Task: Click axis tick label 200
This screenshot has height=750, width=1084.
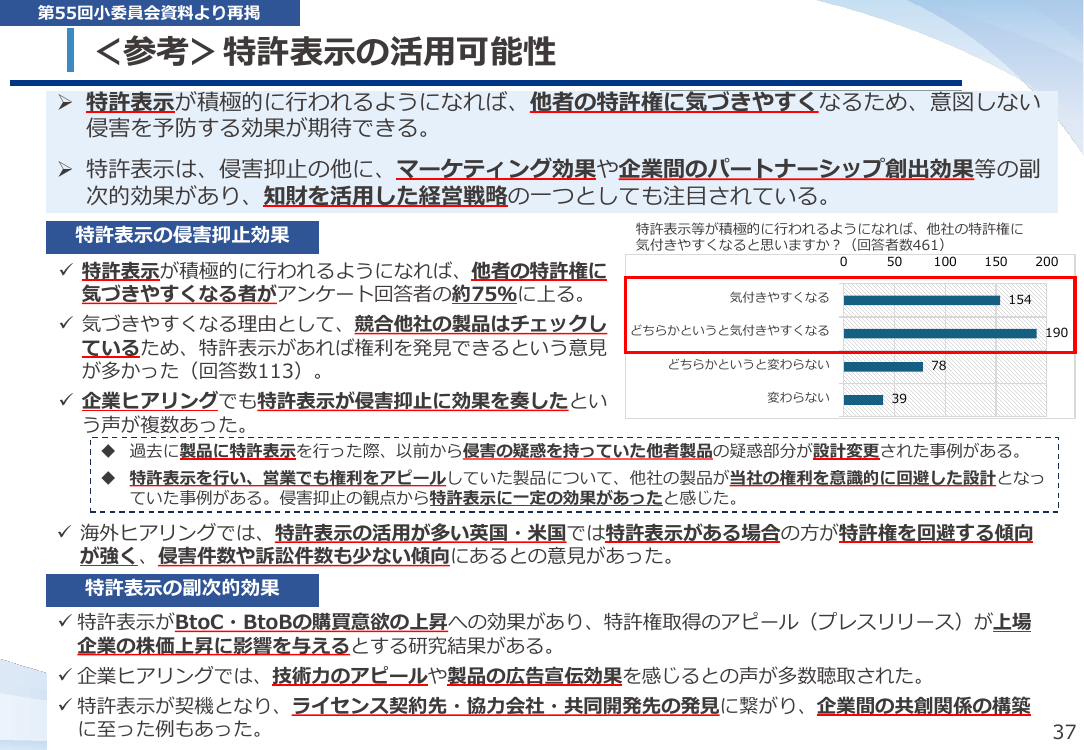Action: coord(1047,262)
